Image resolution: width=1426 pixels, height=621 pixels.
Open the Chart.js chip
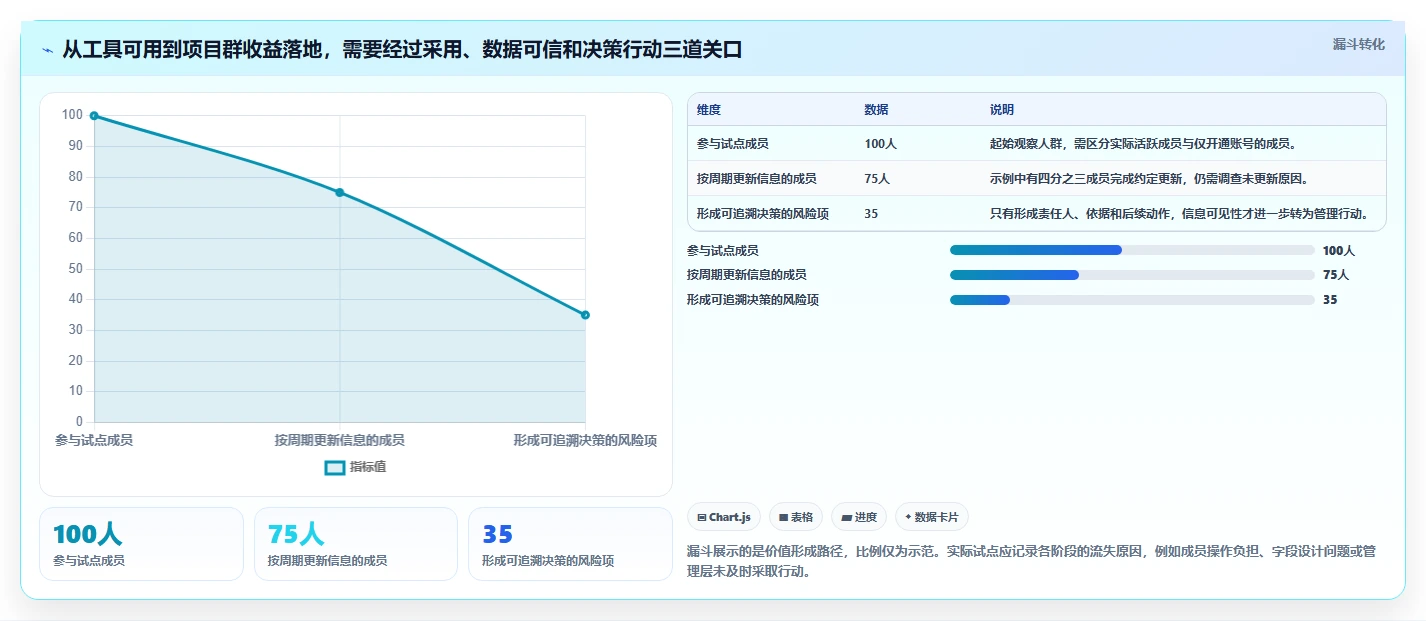(x=724, y=517)
